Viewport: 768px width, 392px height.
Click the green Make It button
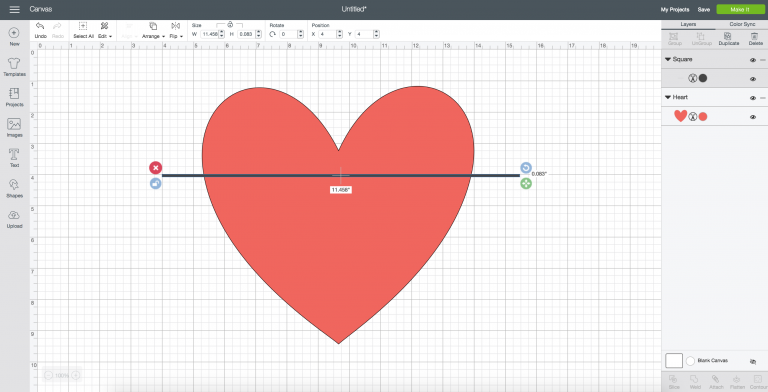tap(740, 9)
